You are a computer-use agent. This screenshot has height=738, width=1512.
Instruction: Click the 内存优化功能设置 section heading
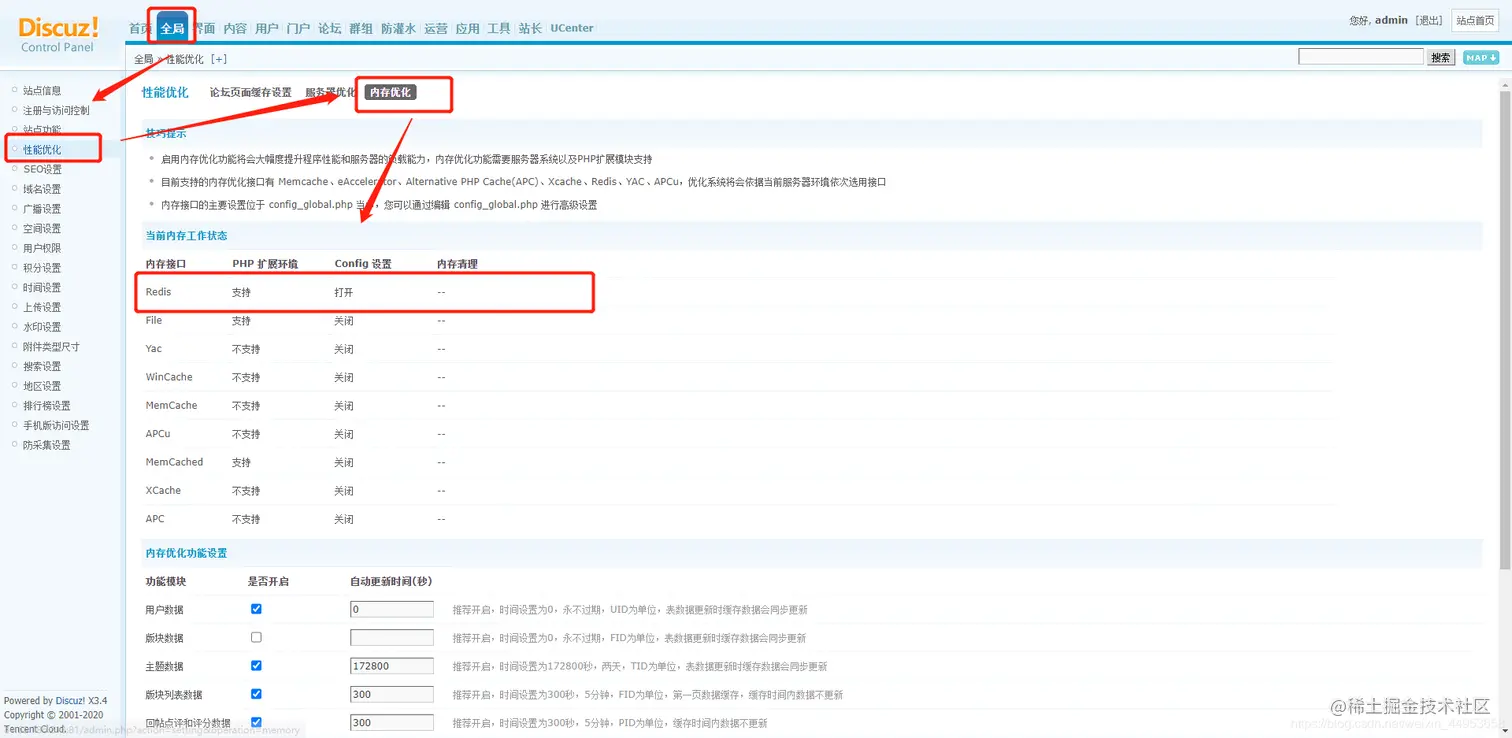(186, 553)
